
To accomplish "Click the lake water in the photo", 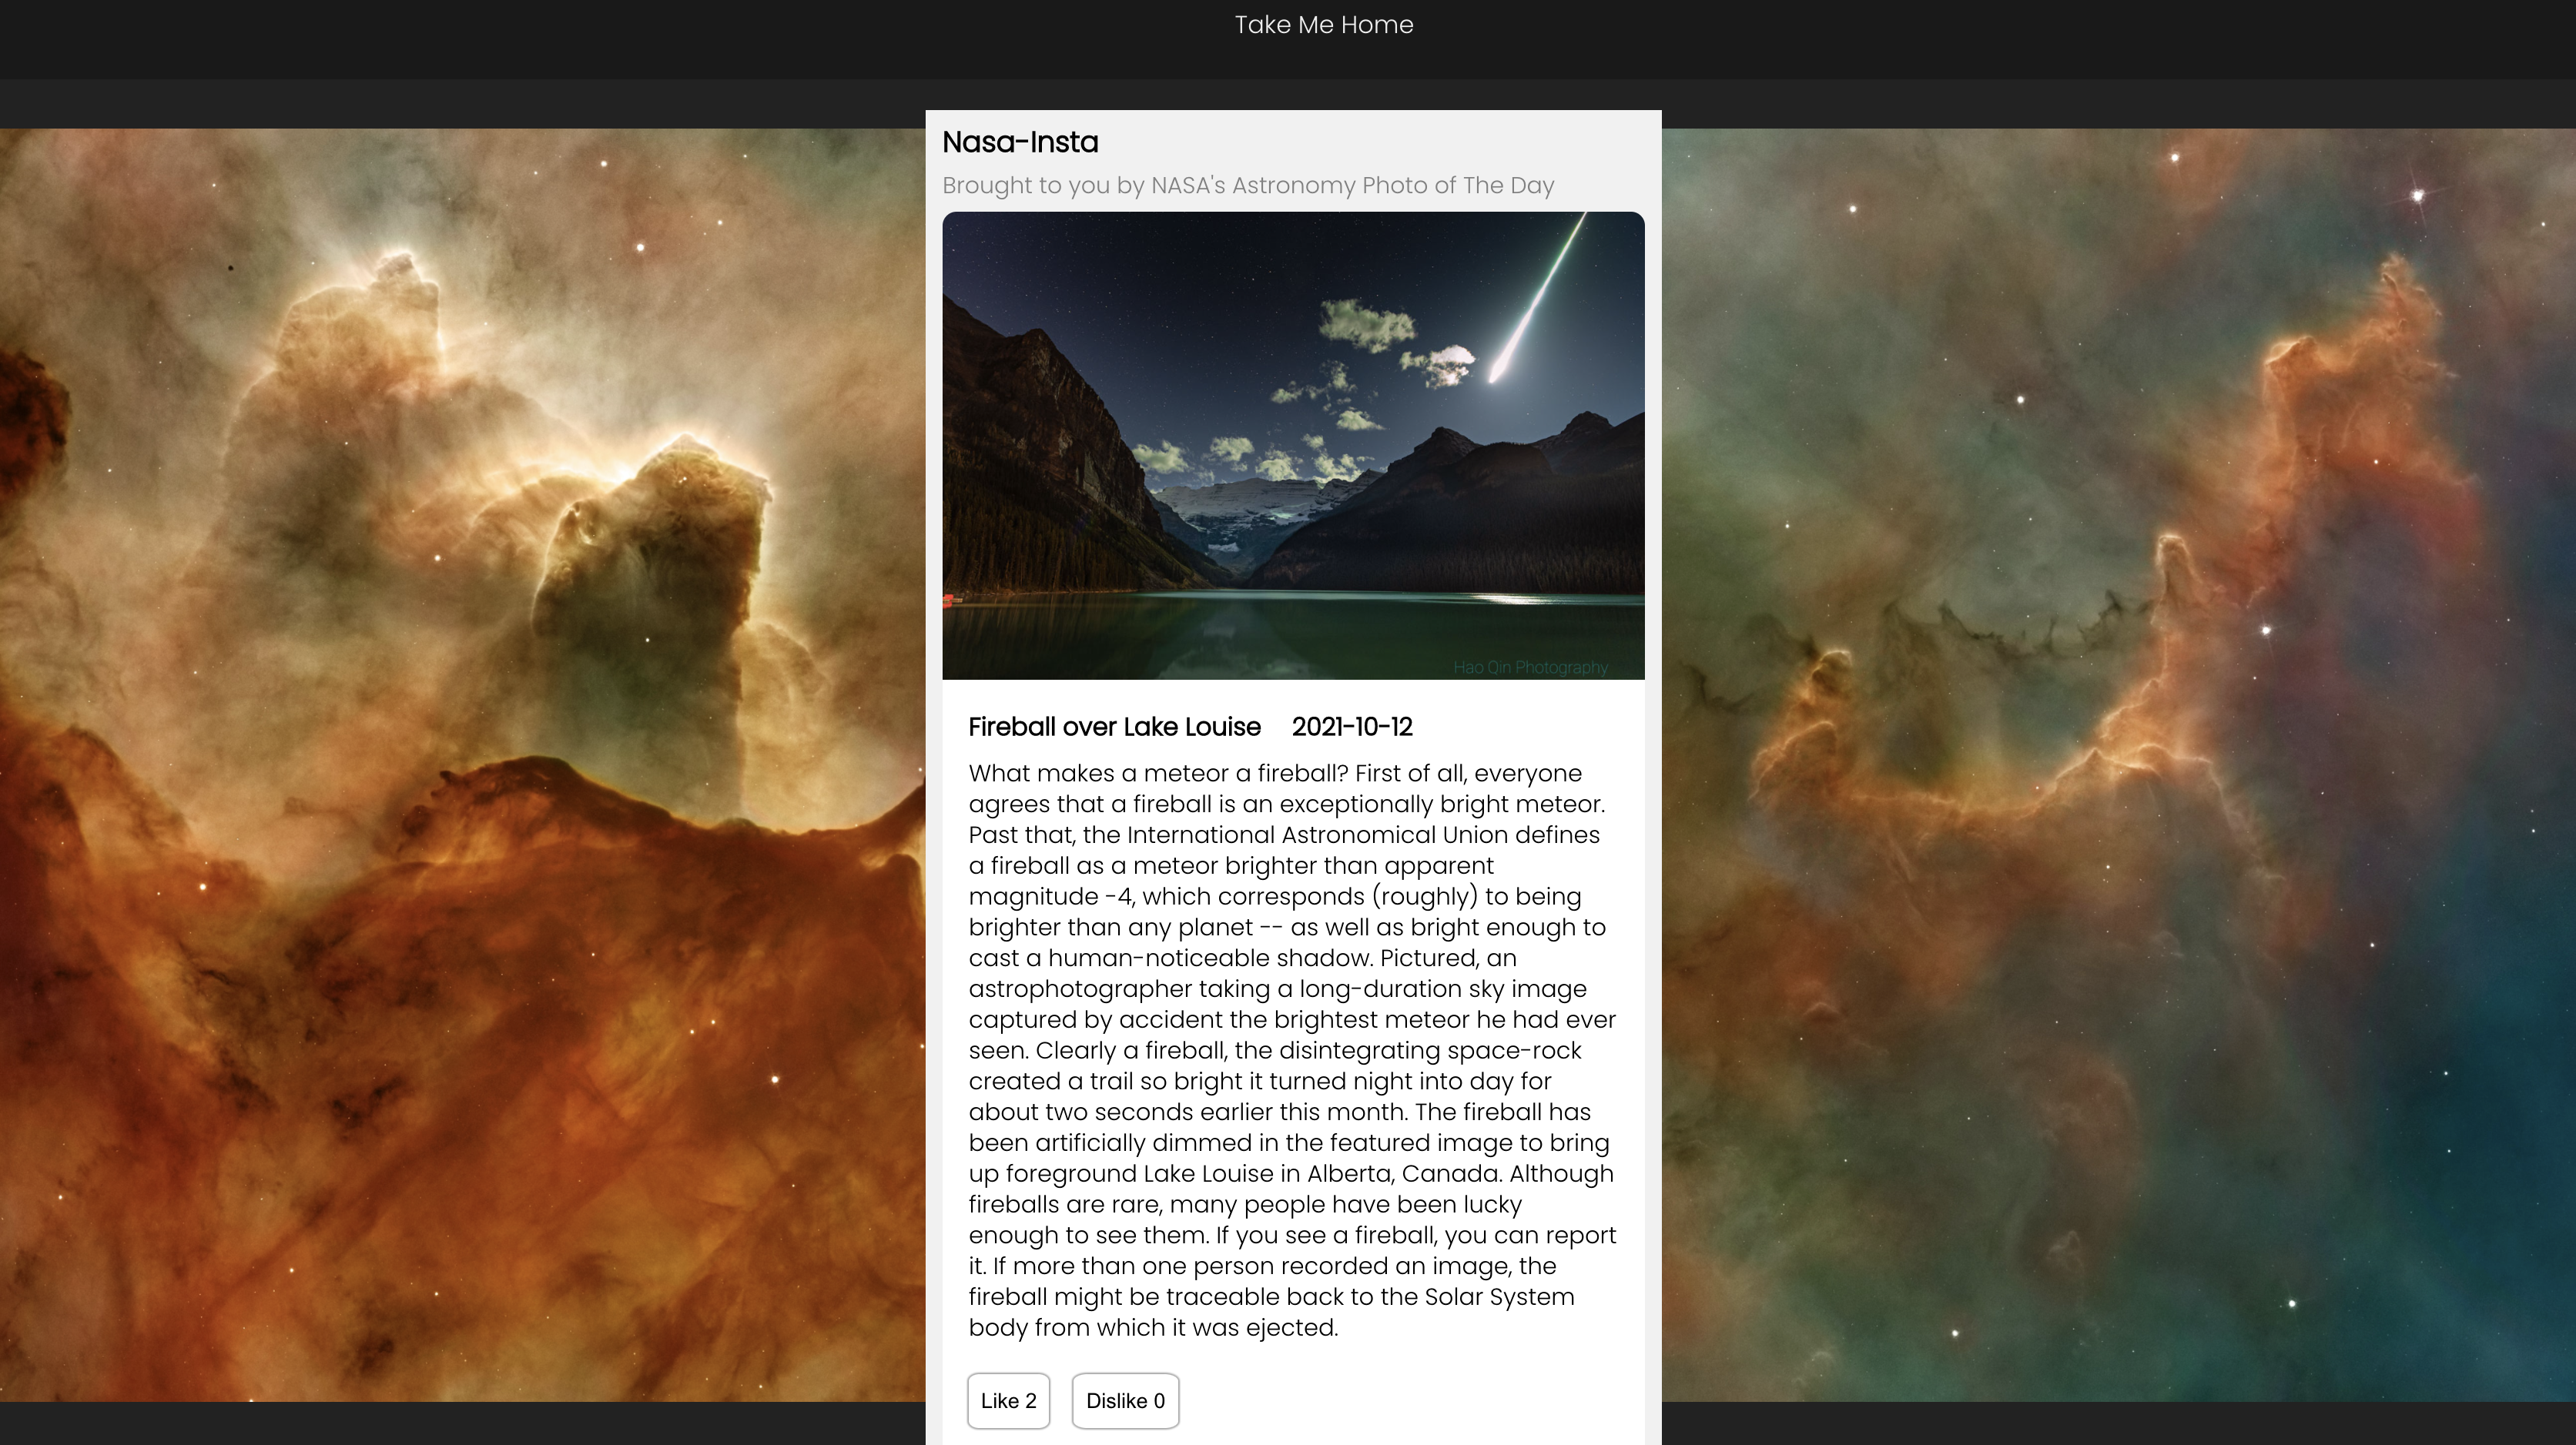I will tap(1293, 635).
